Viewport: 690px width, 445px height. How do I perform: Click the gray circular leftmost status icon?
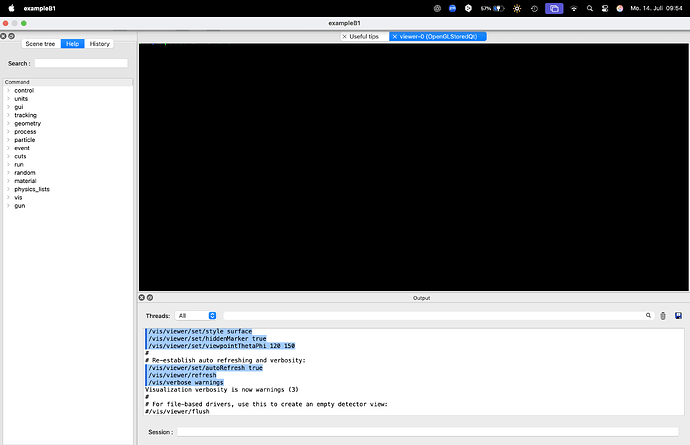click(x=437, y=8)
